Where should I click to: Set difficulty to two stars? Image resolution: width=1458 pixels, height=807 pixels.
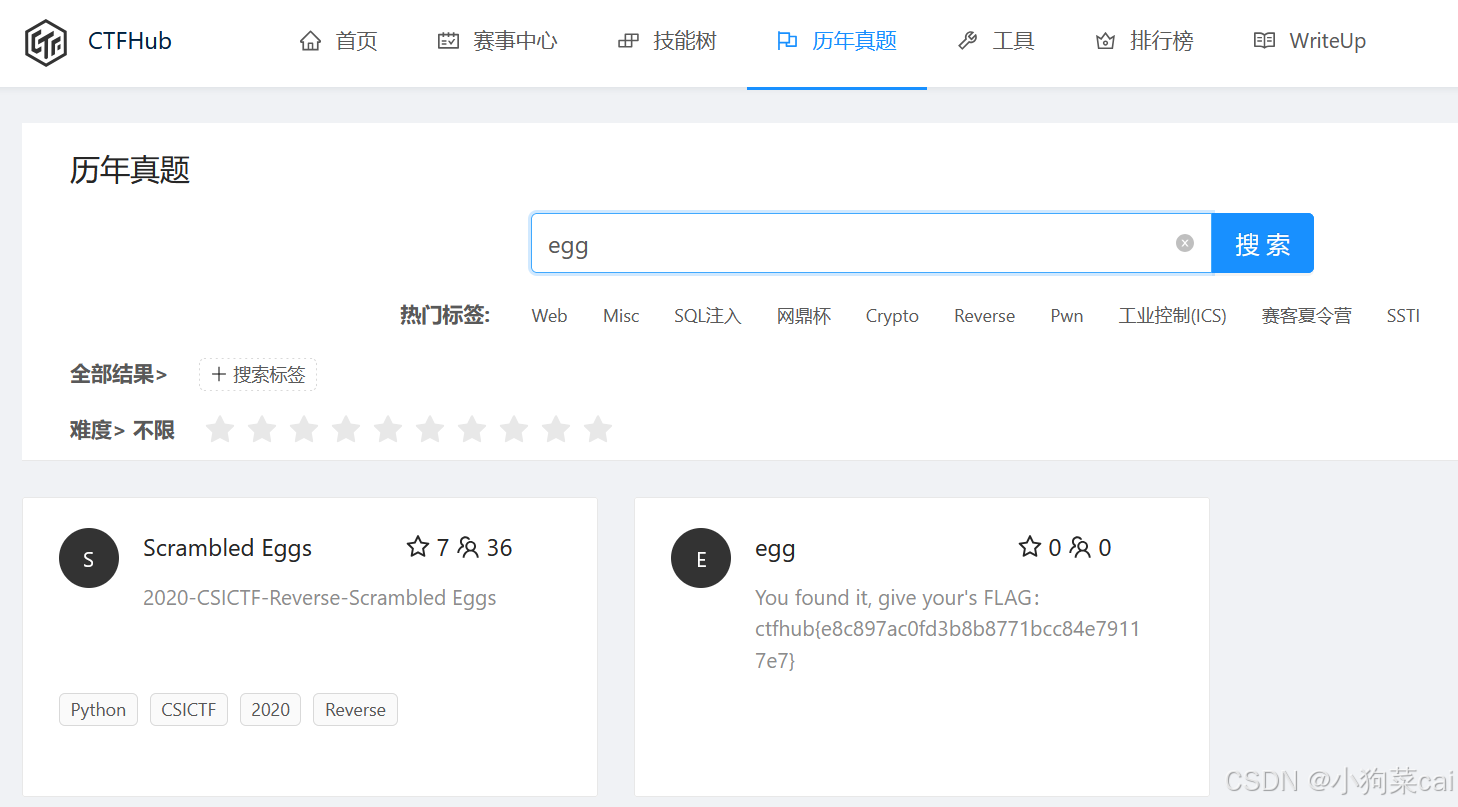coord(262,430)
